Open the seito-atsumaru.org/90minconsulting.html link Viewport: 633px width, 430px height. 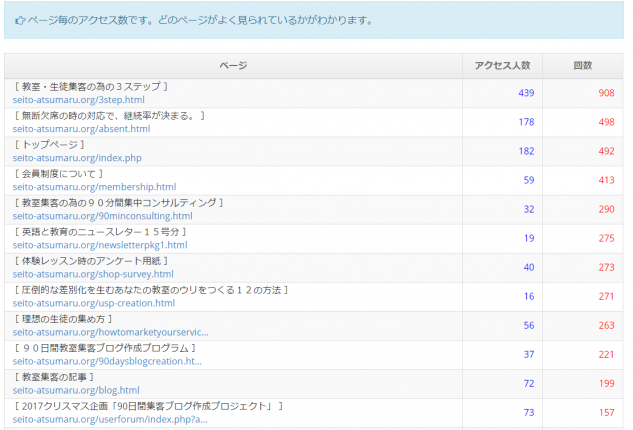pos(103,216)
